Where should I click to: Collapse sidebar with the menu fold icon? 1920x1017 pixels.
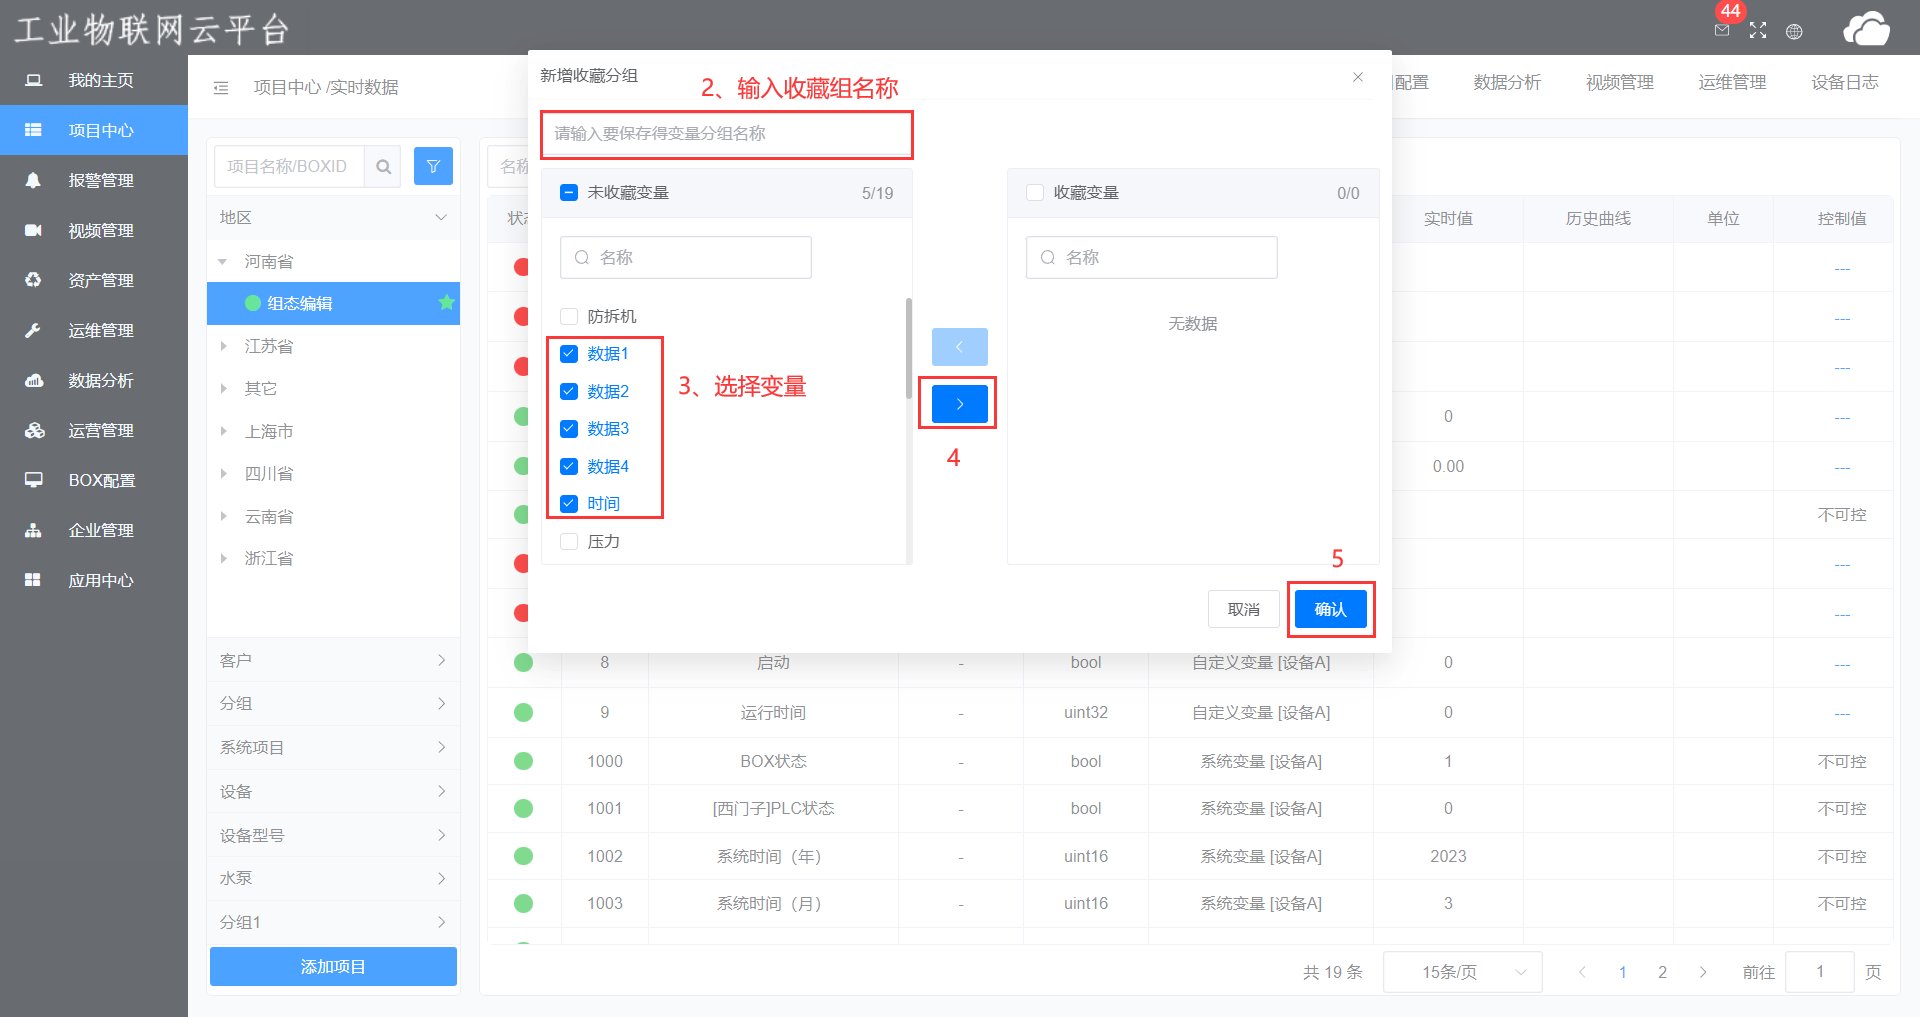[x=221, y=88]
